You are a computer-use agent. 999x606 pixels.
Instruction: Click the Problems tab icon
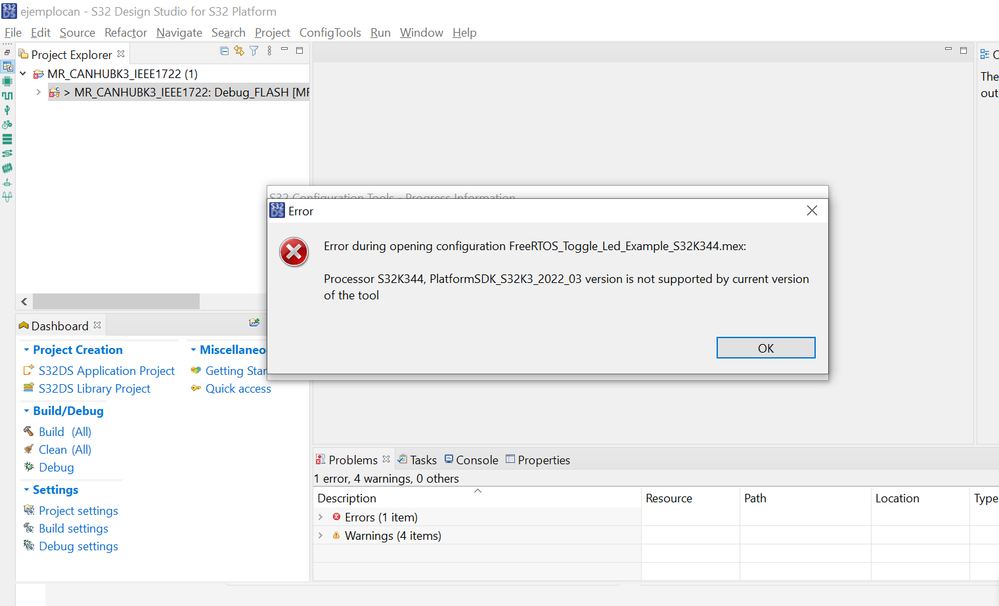[321, 460]
